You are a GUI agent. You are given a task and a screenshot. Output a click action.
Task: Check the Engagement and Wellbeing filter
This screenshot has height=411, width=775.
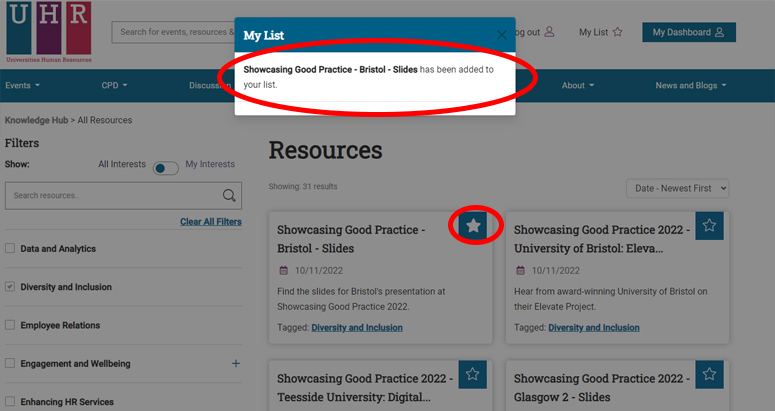point(10,363)
